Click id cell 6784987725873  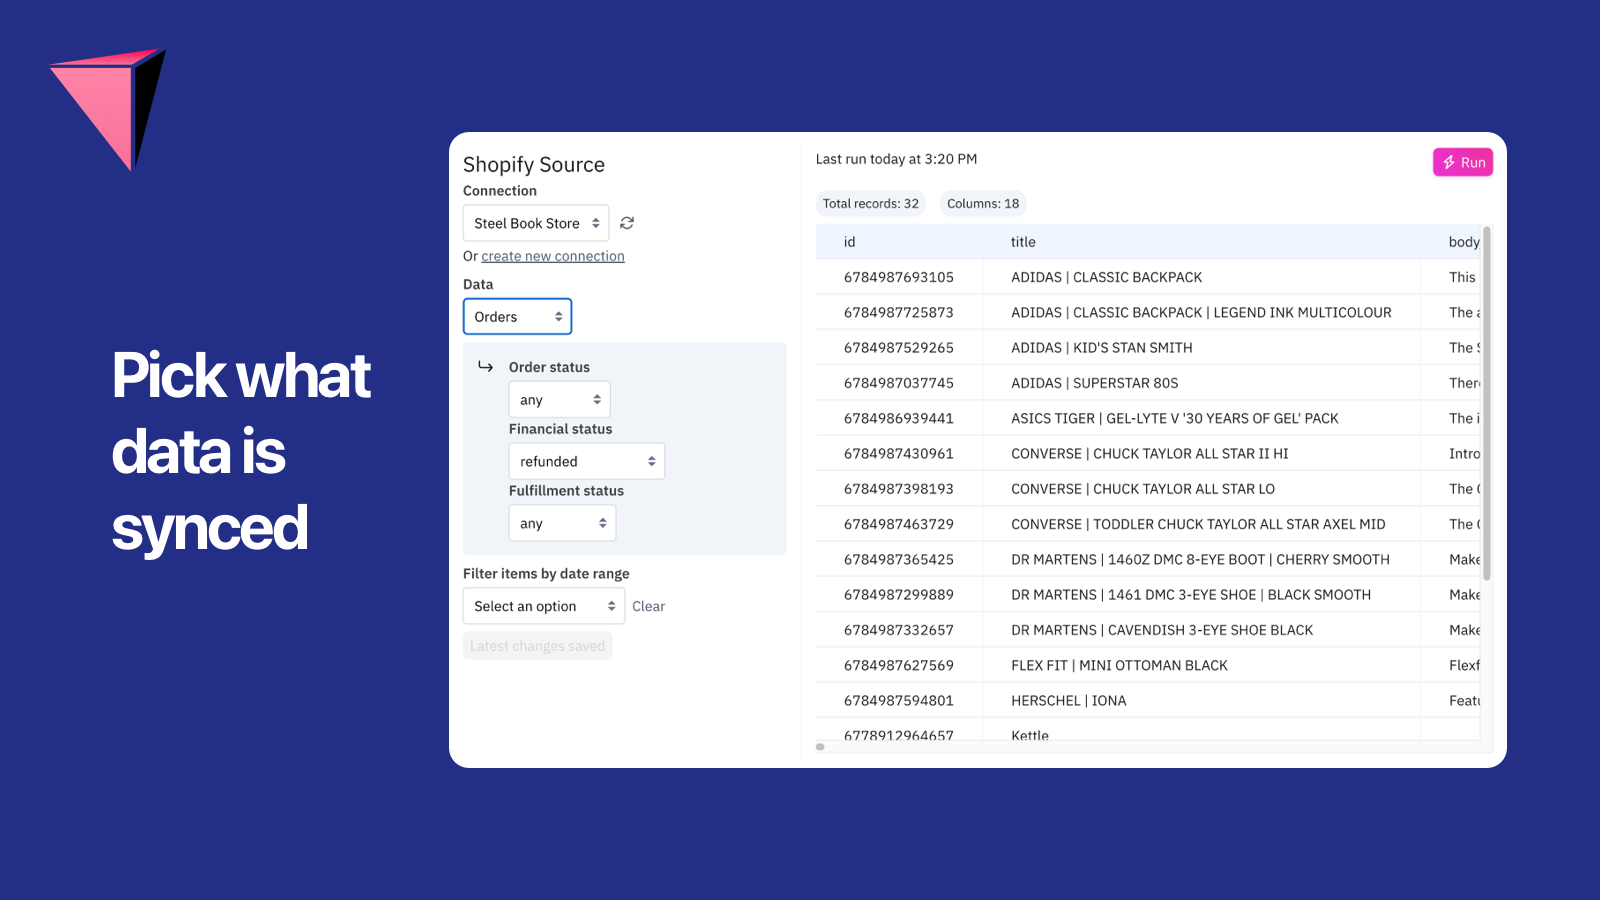tap(899, 312)
